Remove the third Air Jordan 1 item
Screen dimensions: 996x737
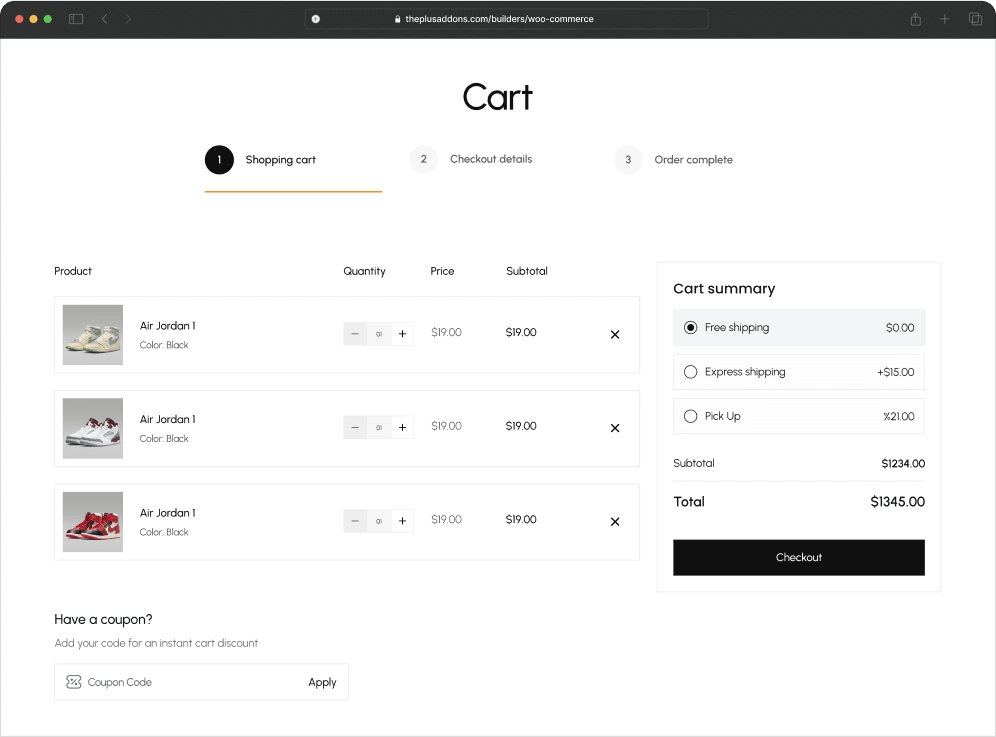pyautogui.click(x=614, y=521)
